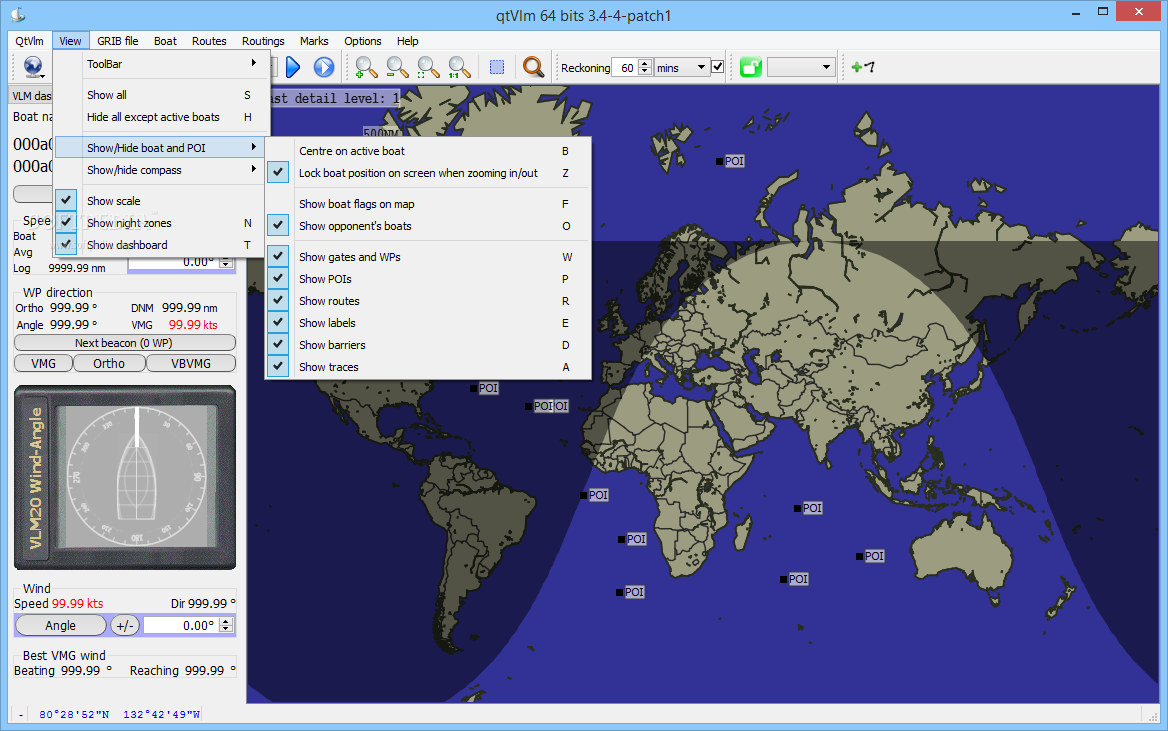
Task: Toggle Show gates and WPs
Action: coord(428,256)
